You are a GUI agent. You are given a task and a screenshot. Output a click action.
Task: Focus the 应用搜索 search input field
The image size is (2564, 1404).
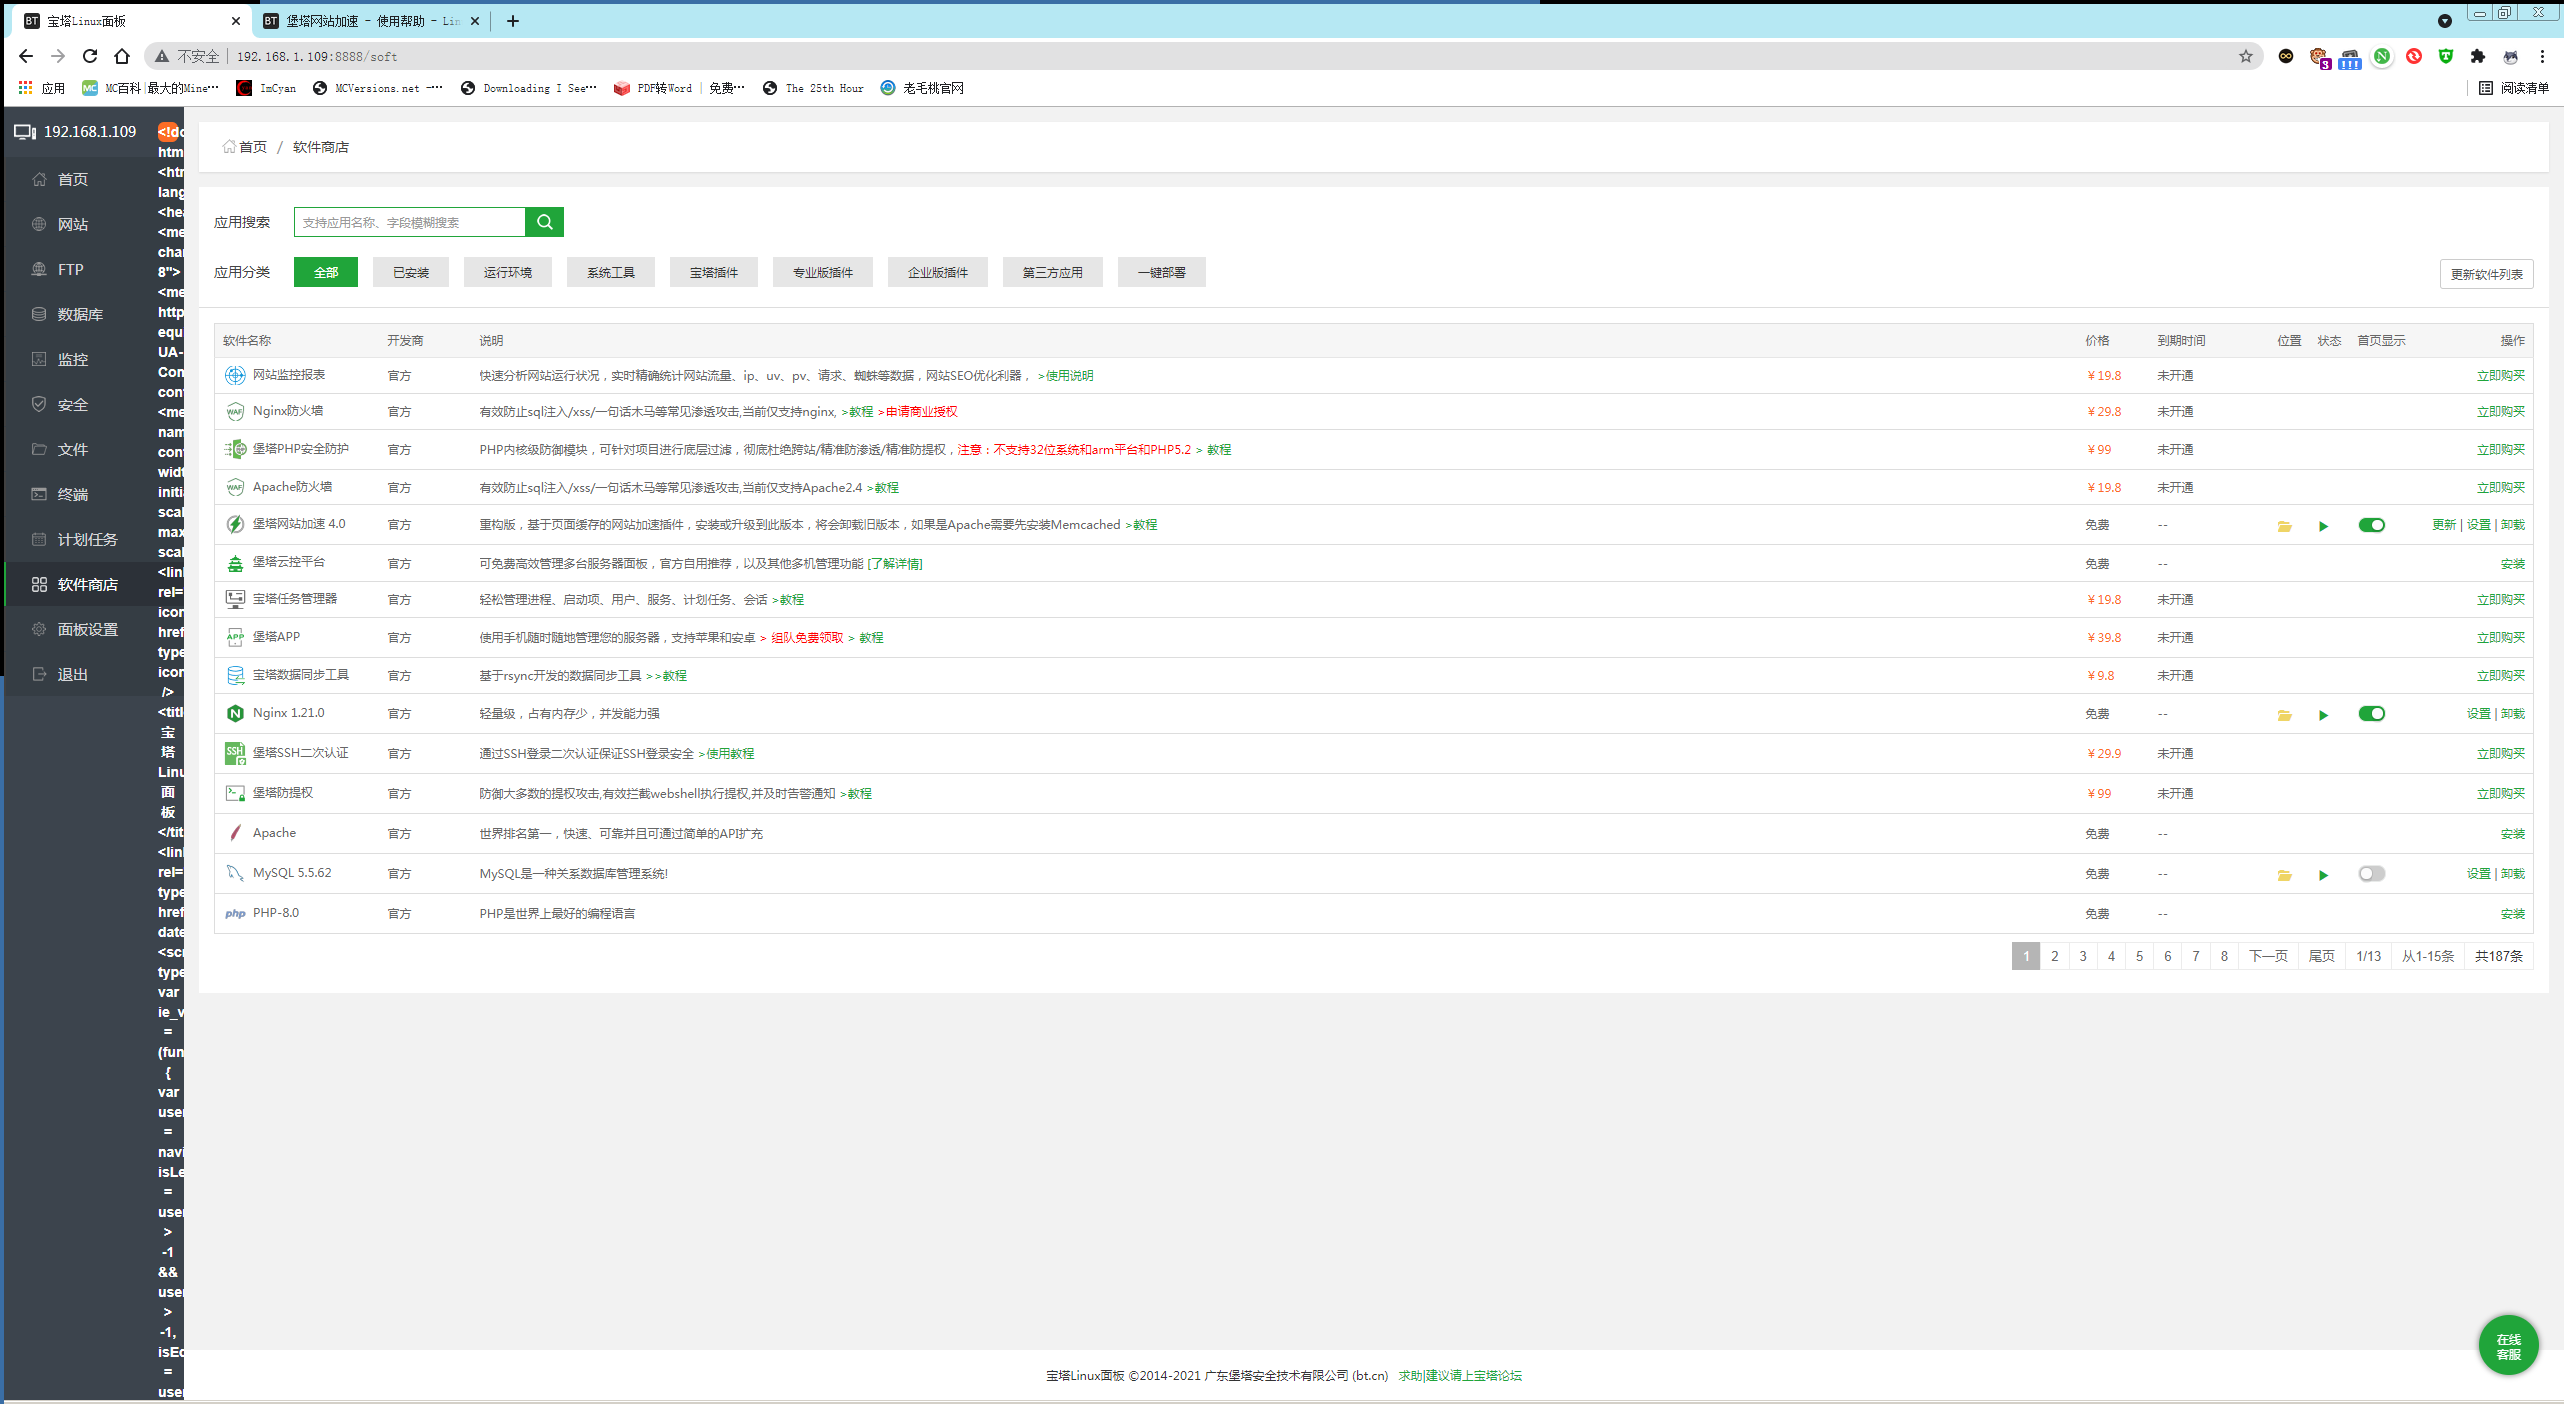409,222
